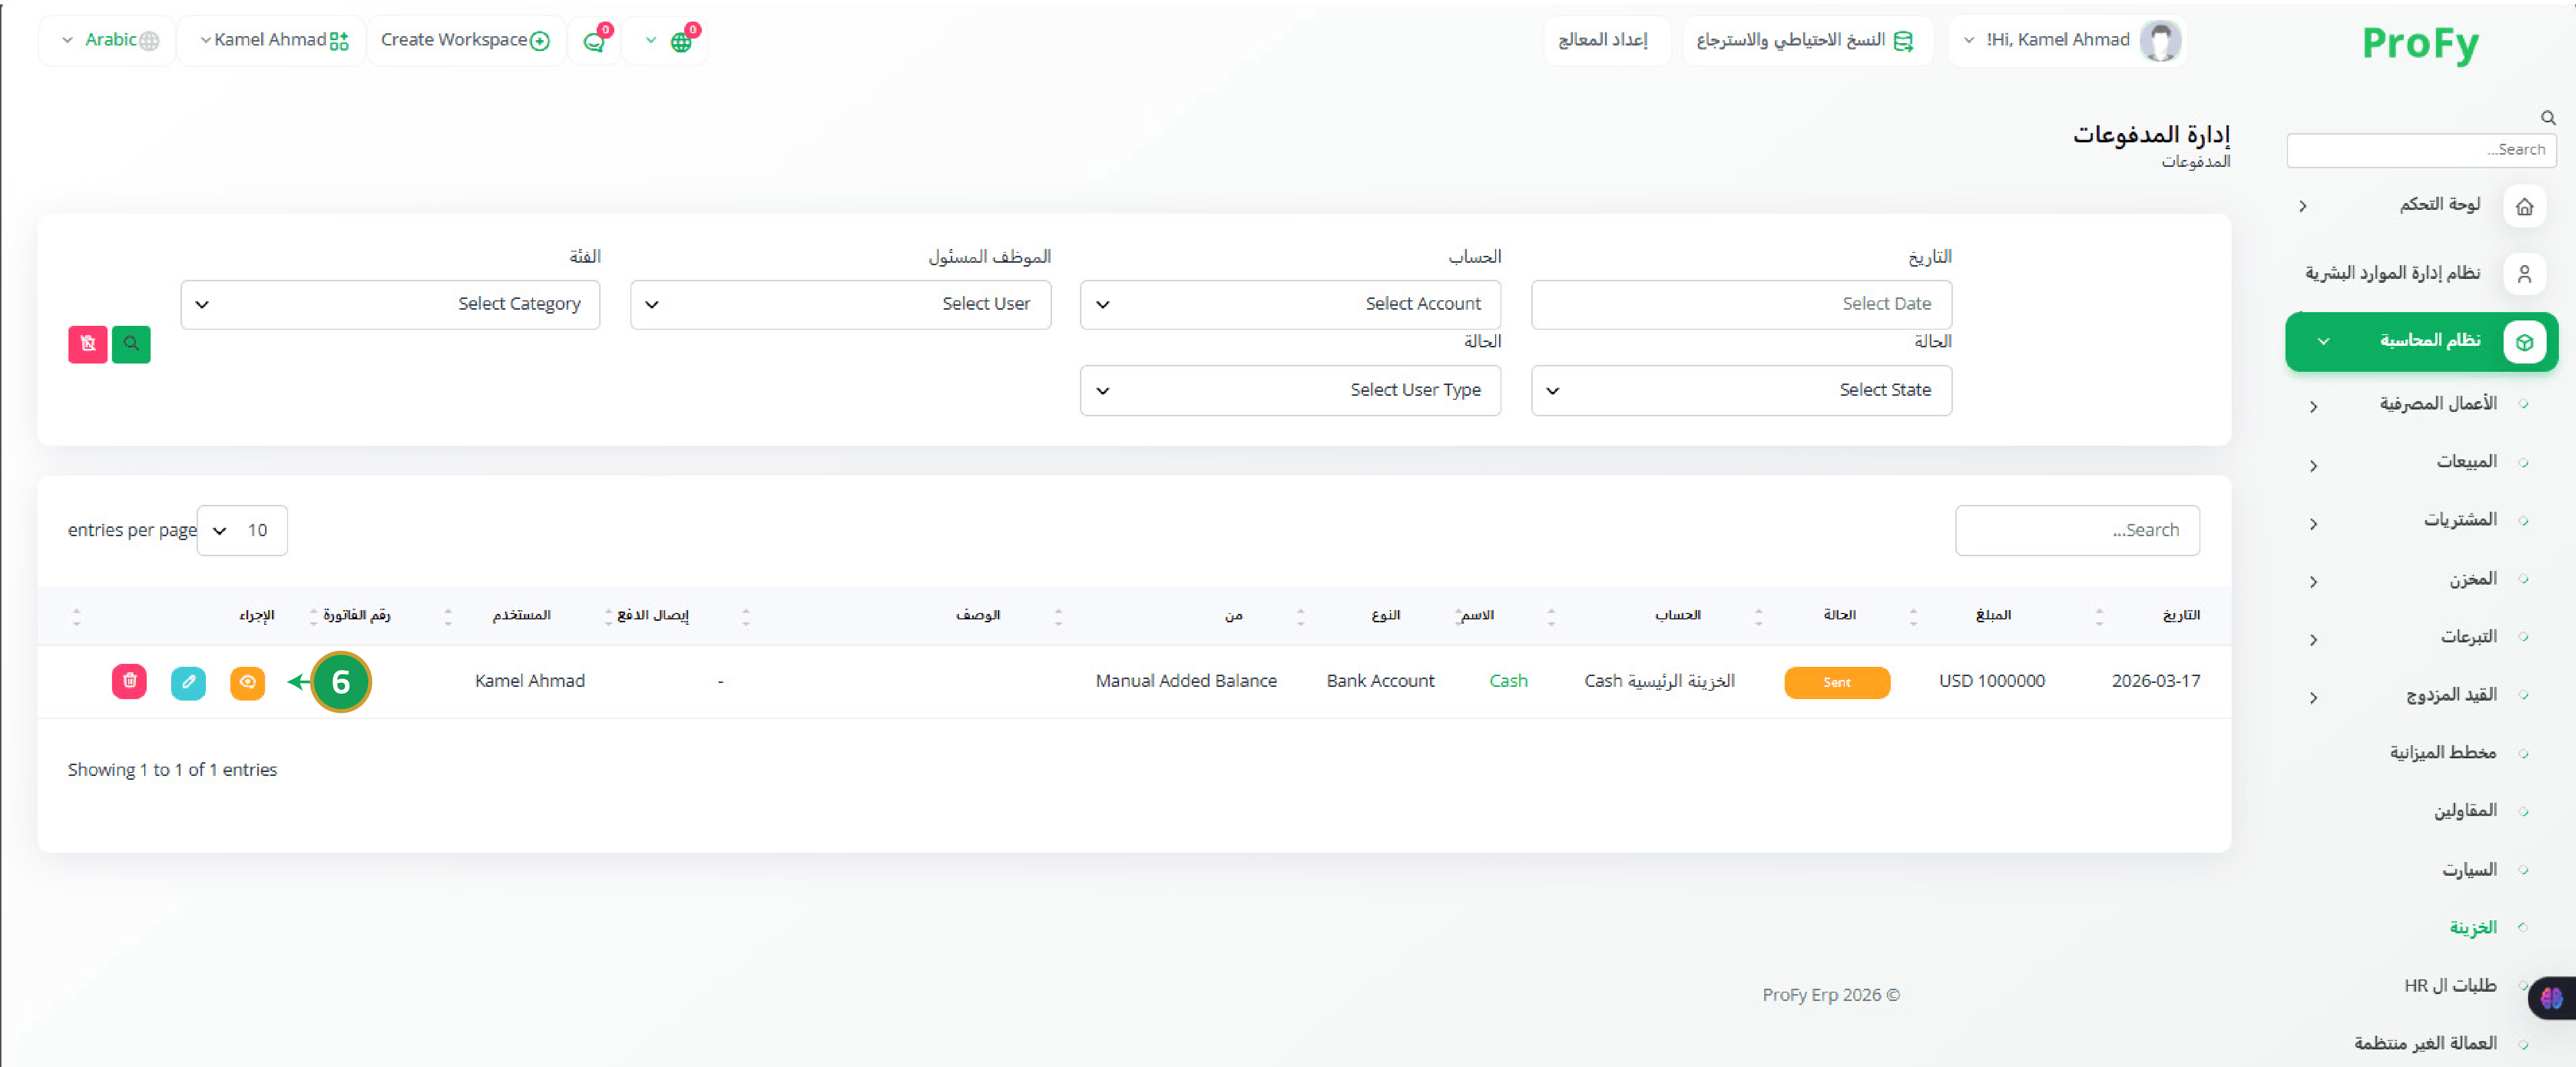Image resolution: width=2576 pixels, height=1067 pixels.
Task: Sort table by إيصال الدفع receipt column
Action: pyautogui.click(x=652, y=615)
